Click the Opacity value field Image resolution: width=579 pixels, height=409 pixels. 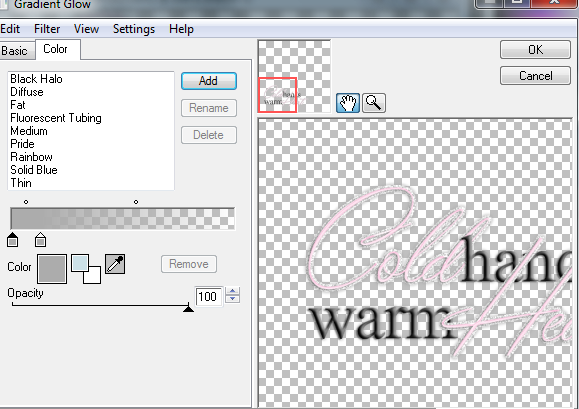click(x=209, y=296)
